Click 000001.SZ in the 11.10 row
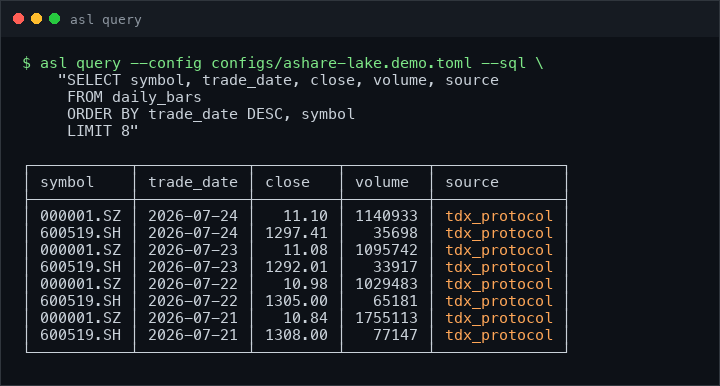Viewport: 720px width, 386px height. (80, 216)
